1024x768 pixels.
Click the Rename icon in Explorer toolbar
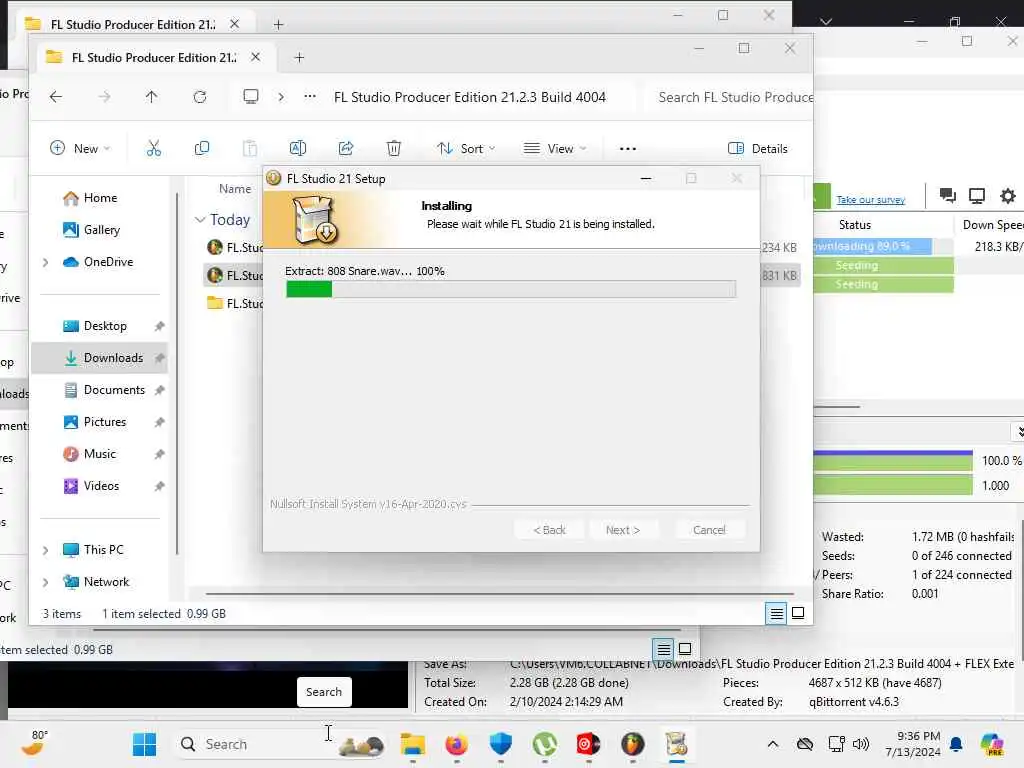point(298,148)
